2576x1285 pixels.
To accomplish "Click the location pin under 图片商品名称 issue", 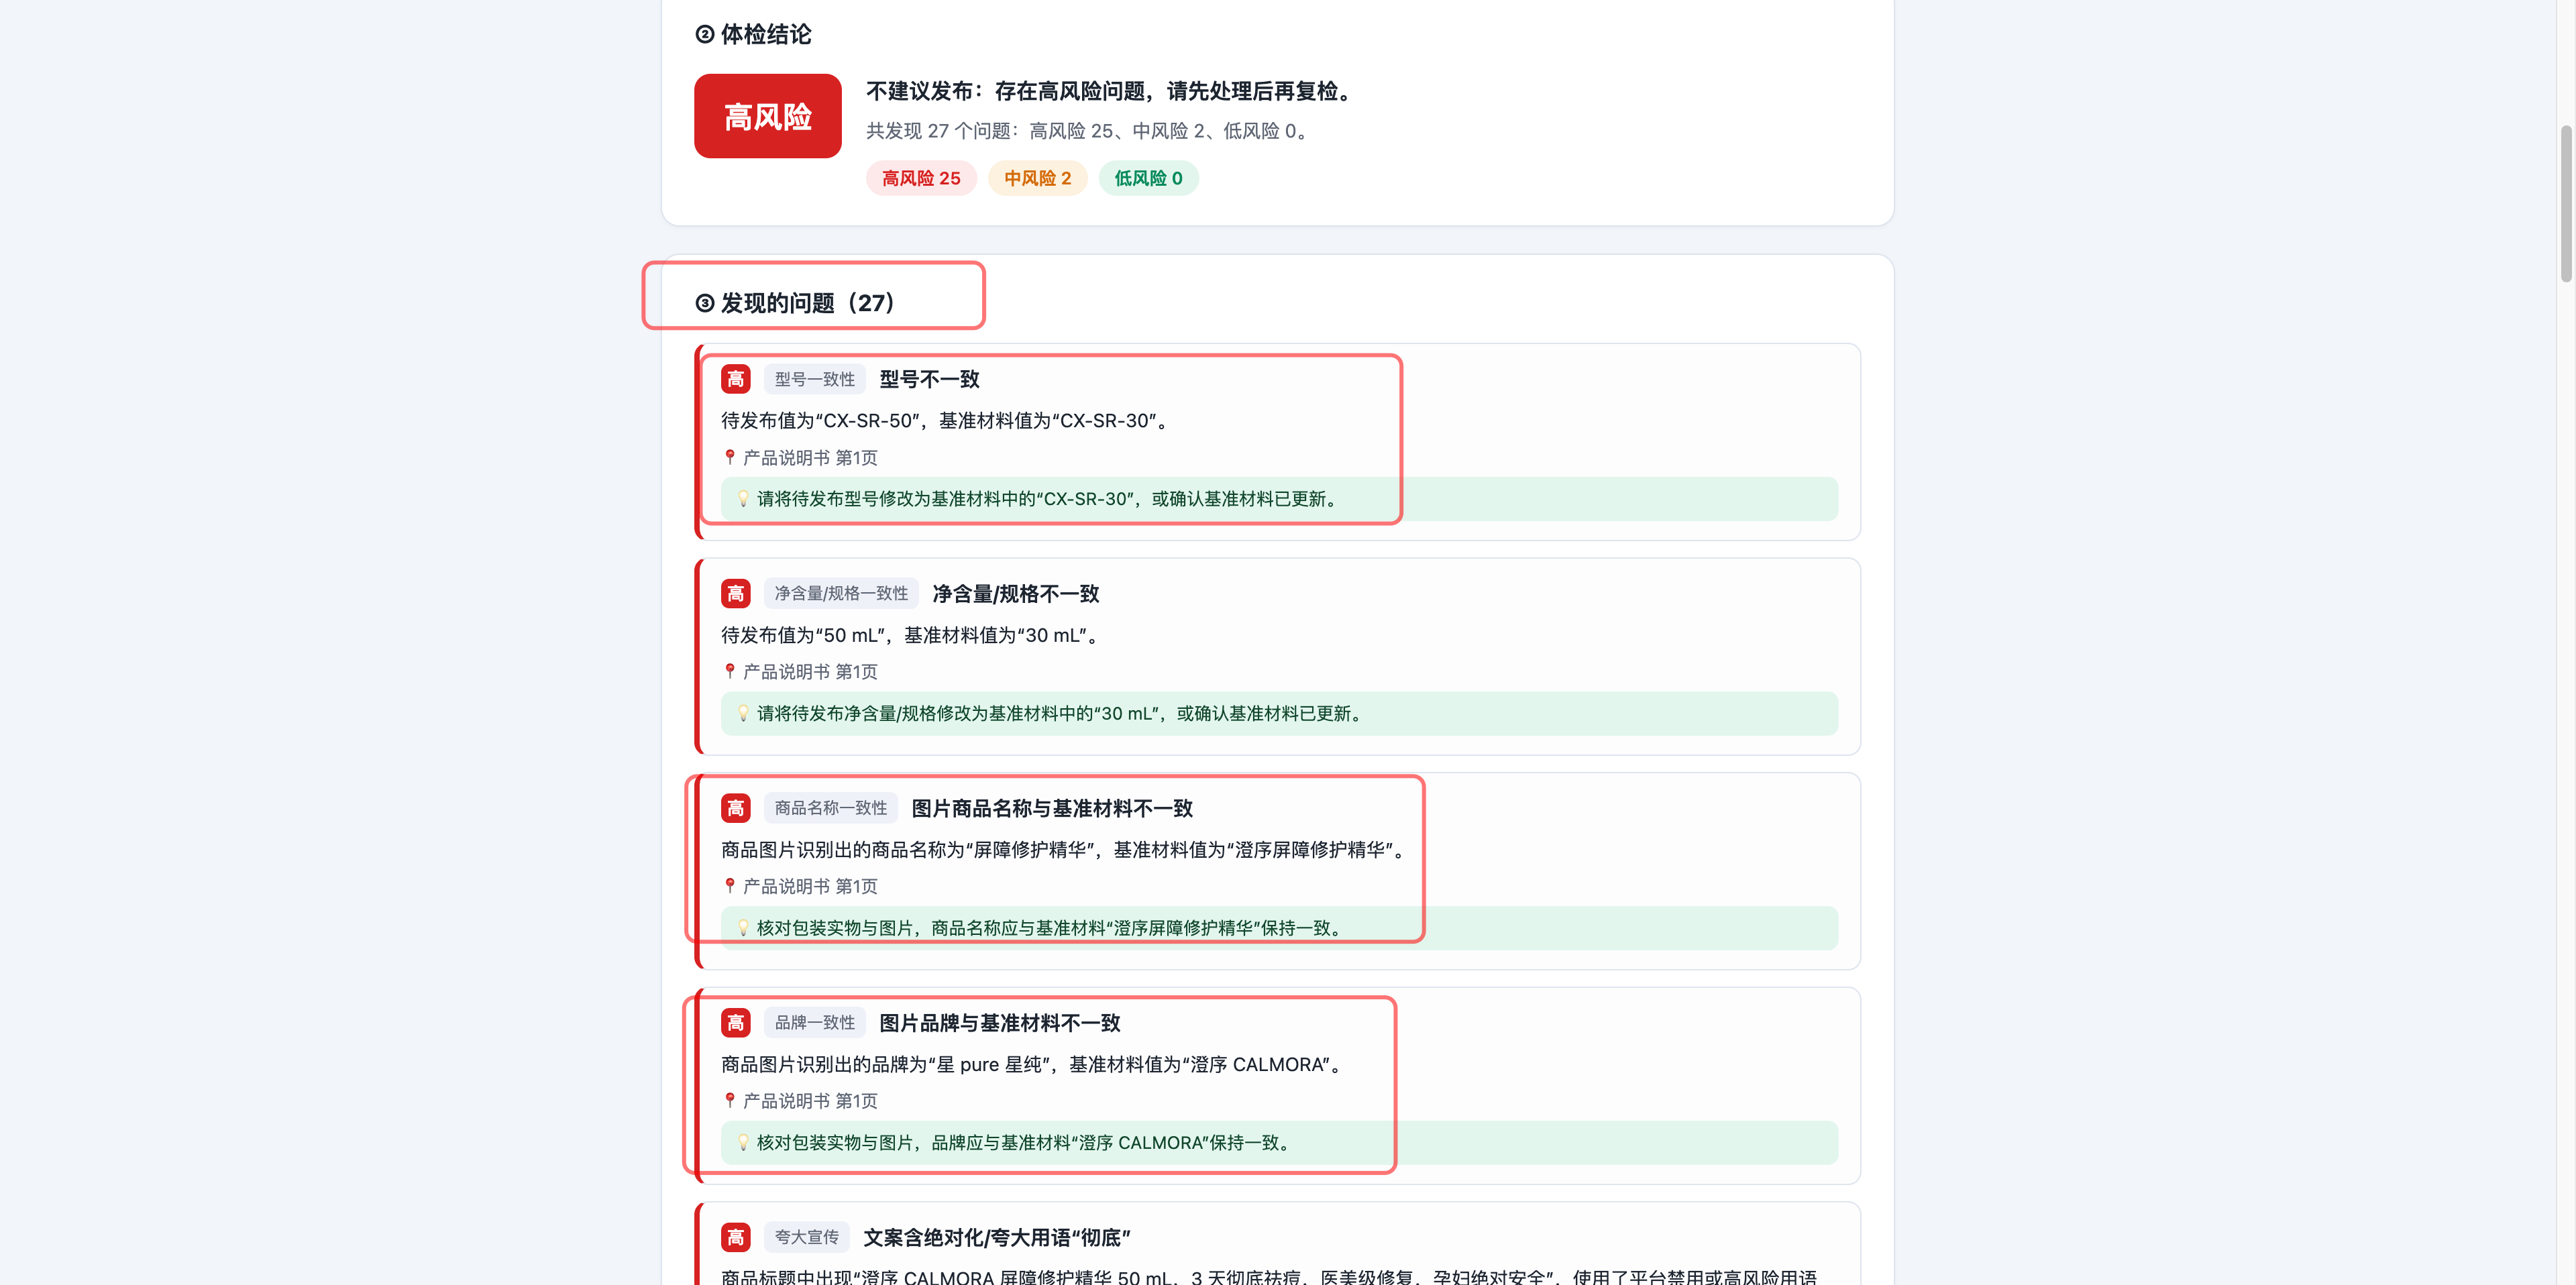I will [730, 886].
